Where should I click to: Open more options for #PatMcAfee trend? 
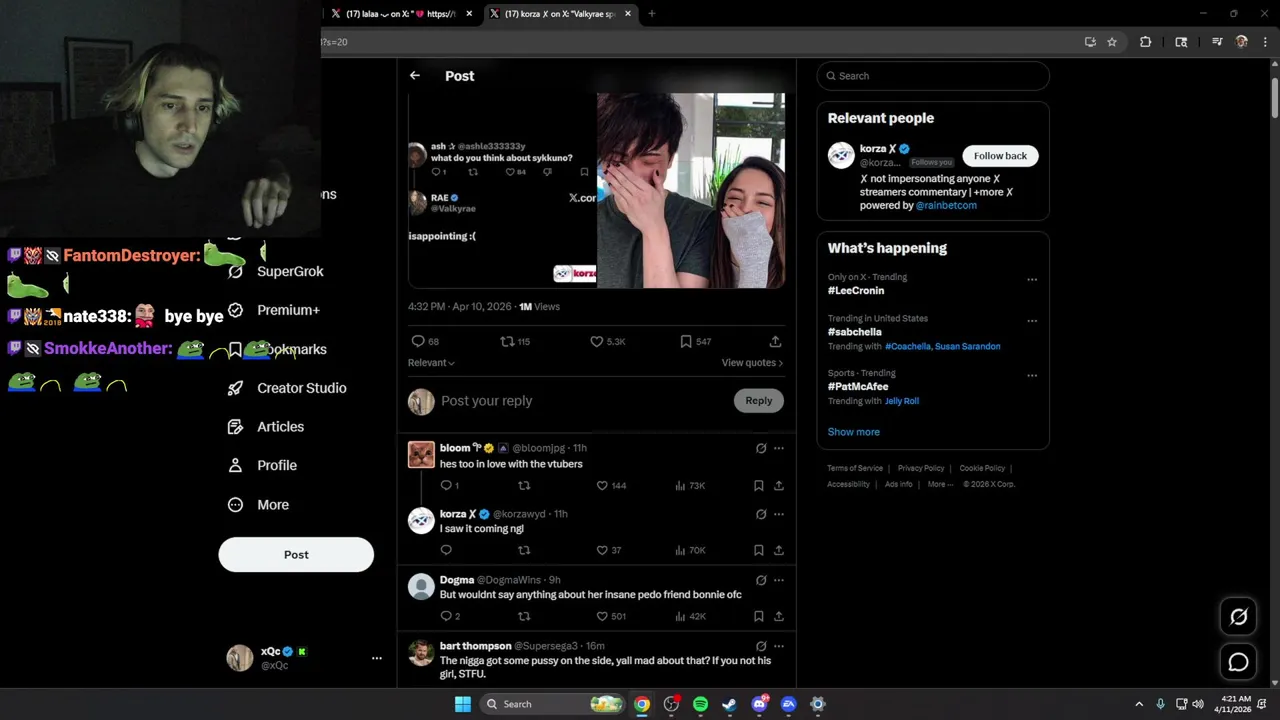tap(1032, 376)
